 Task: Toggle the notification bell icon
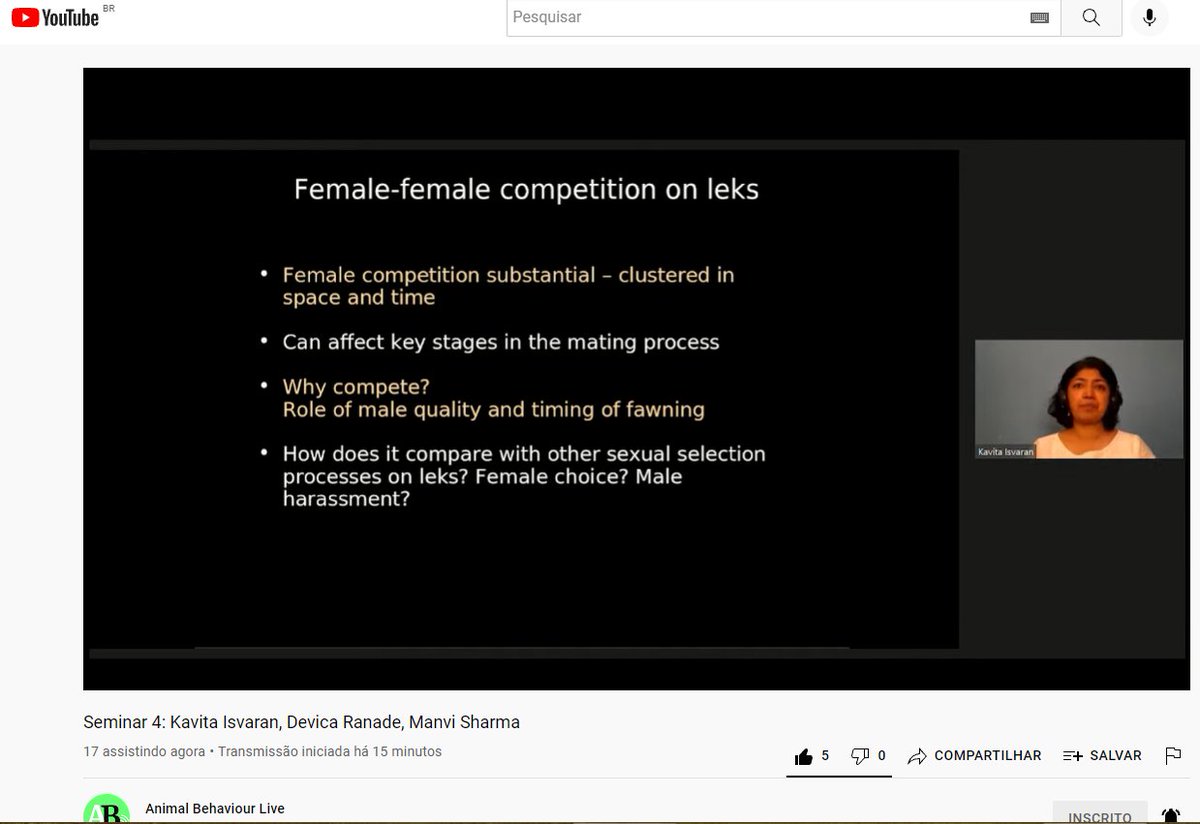(1170, 816)
